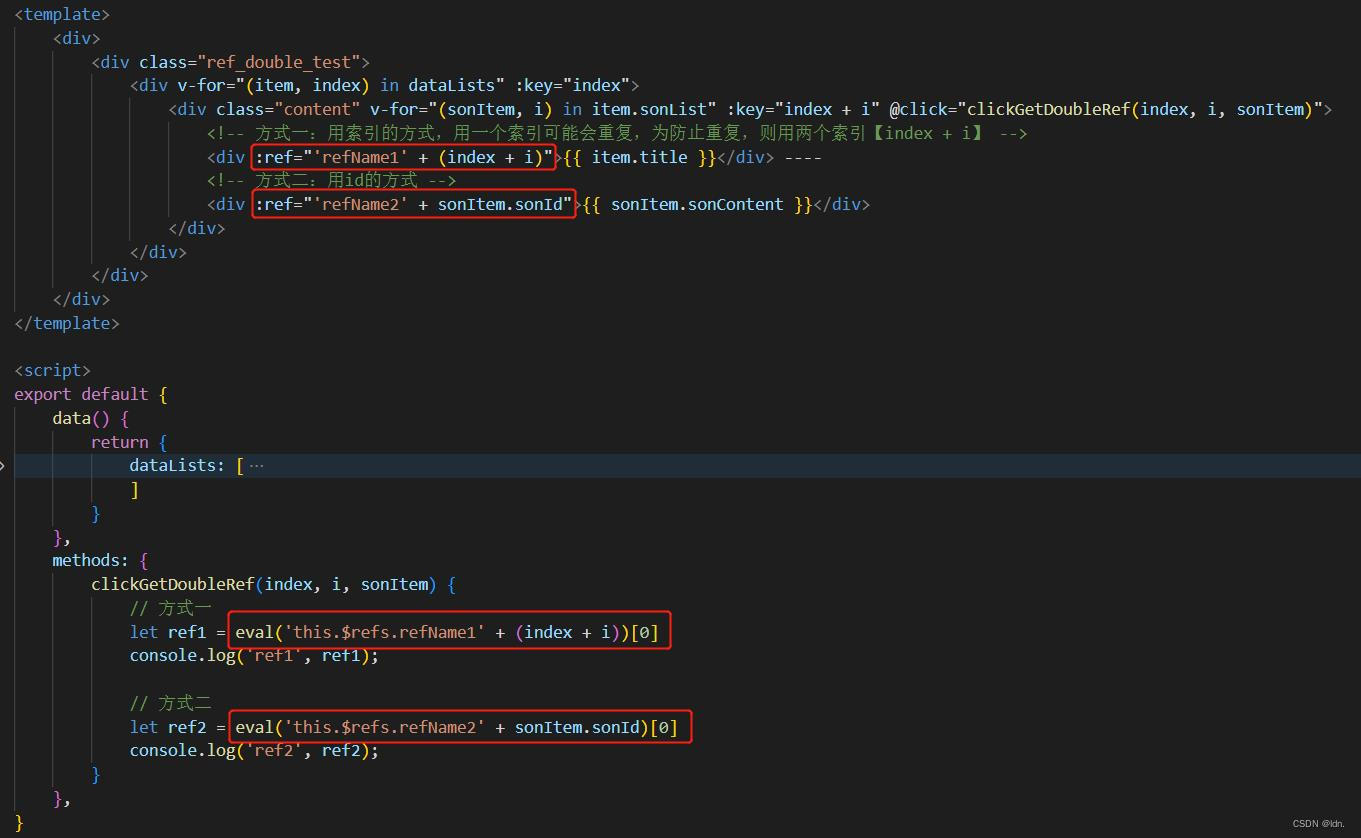Screen dimensions: 1361x838
Task: Click the folded ellipsis after dataLists: [
Action: point(256,465)
